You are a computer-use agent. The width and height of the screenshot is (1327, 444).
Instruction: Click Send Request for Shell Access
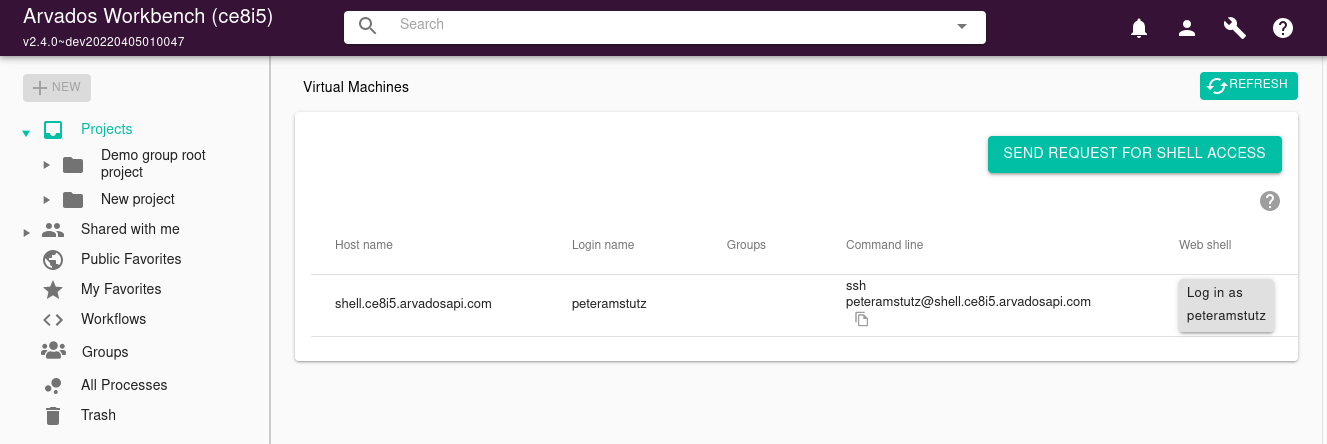[1134, 154]
